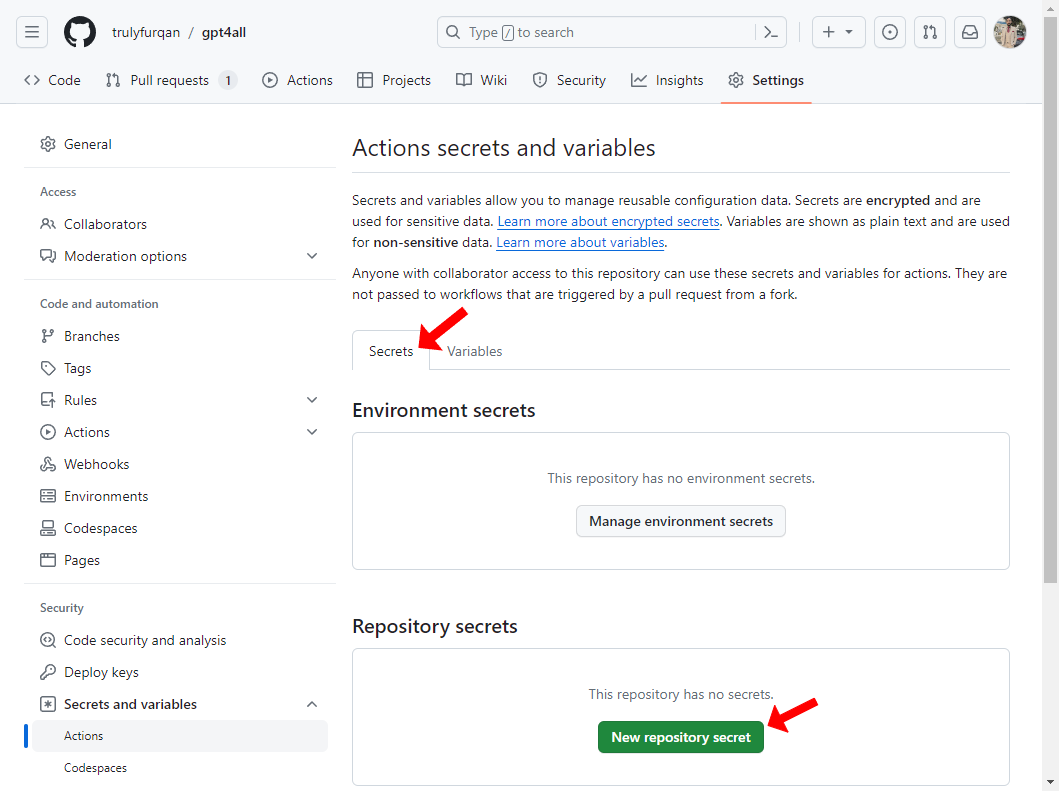The image size is (1059, 791).
Task: Follow Learn more about encrypted secrets link
Action: click(608, 221)
